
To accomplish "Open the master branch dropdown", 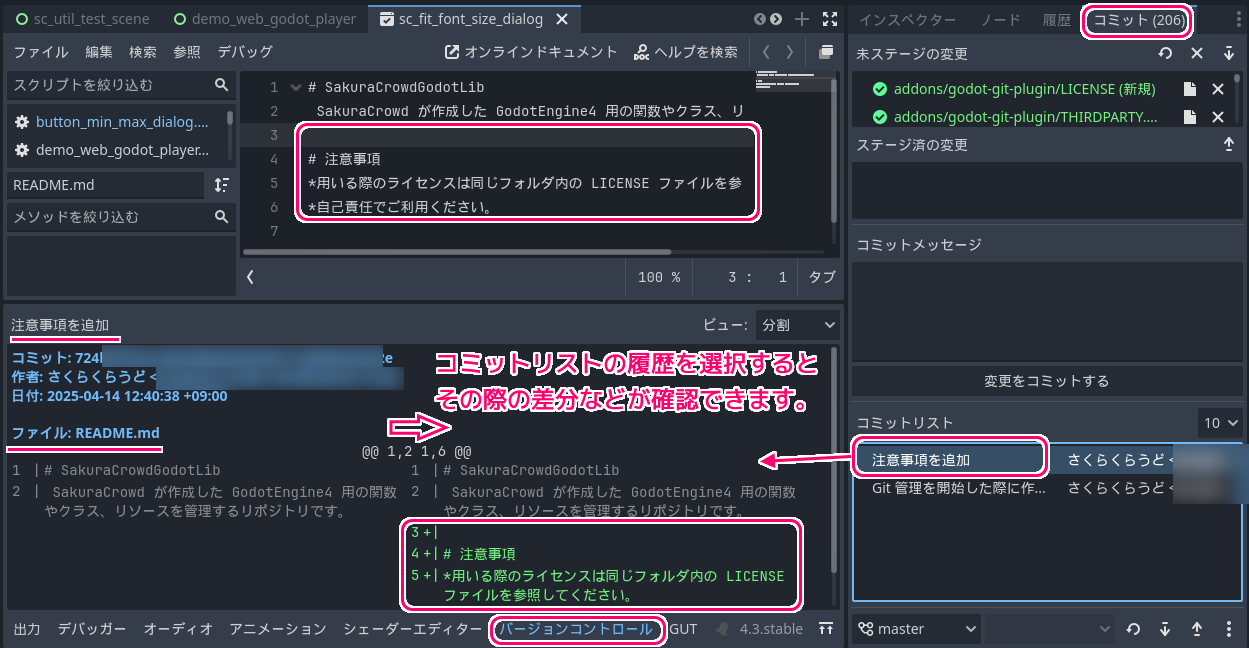I will 917,629.
